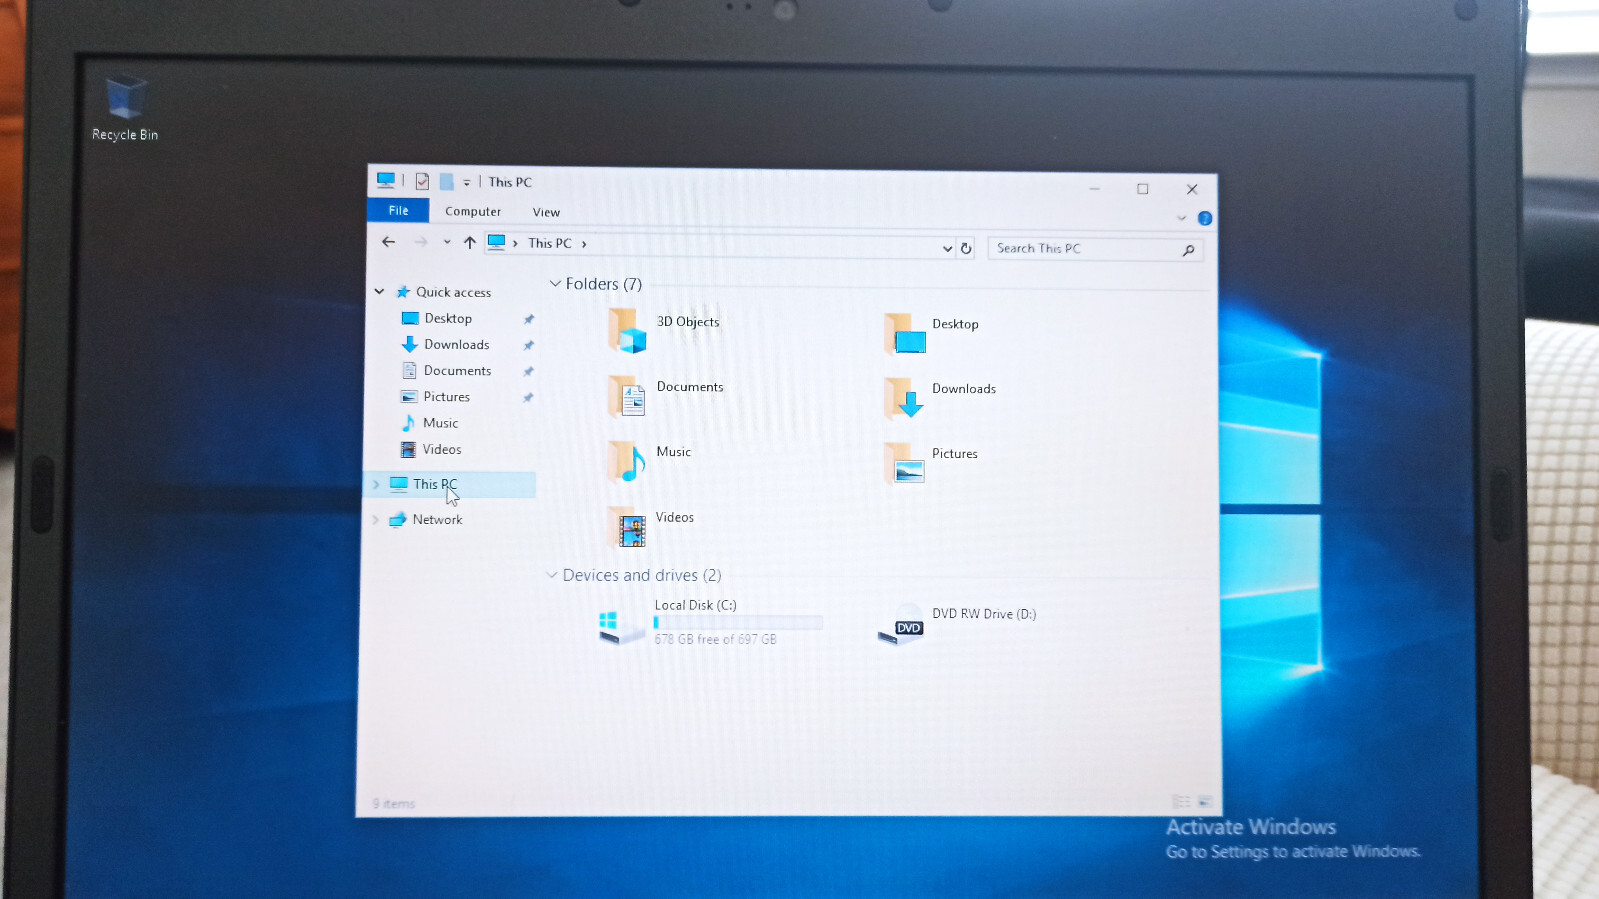
Task: Select the Local Disk (C:) drive icon
Action: 620,626
